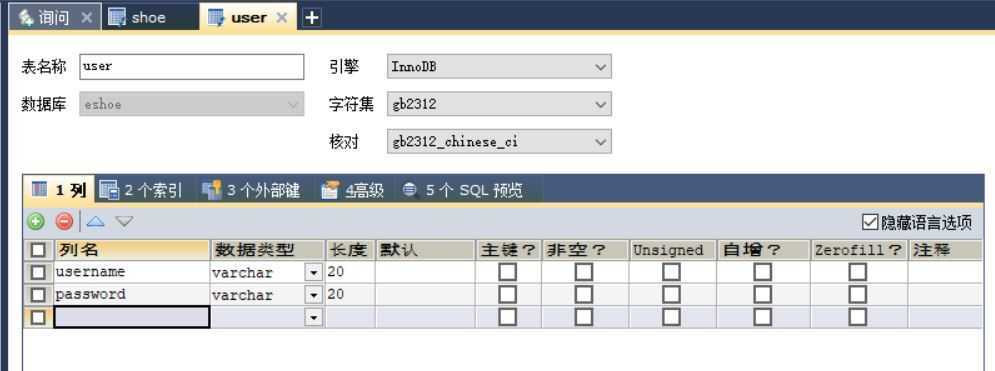Screen dimensions: 995x371
Task: Click the username column name cell
Action: click(x=132, y=273)
